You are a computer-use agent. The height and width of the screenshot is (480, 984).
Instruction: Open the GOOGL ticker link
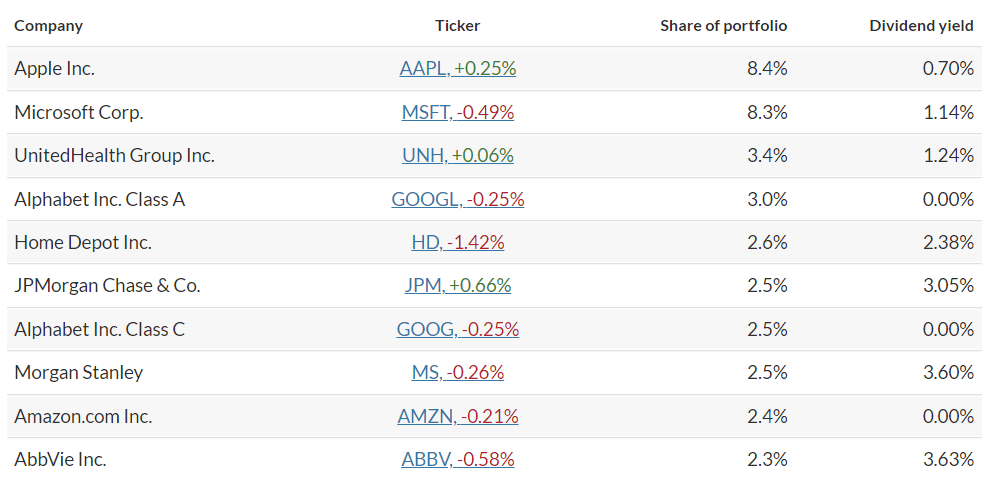pyautogui.click(x=457, y=200)
